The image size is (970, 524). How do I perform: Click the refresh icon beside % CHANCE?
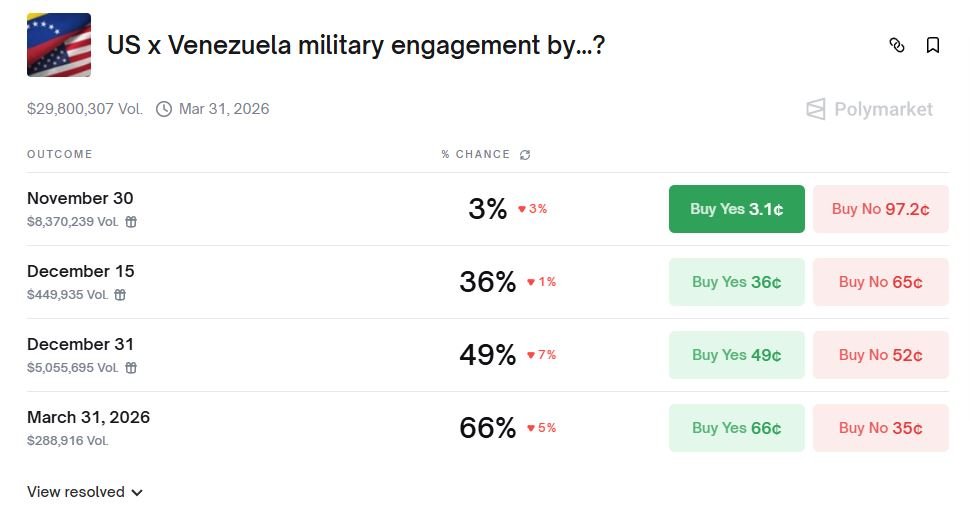pos(525,155)
